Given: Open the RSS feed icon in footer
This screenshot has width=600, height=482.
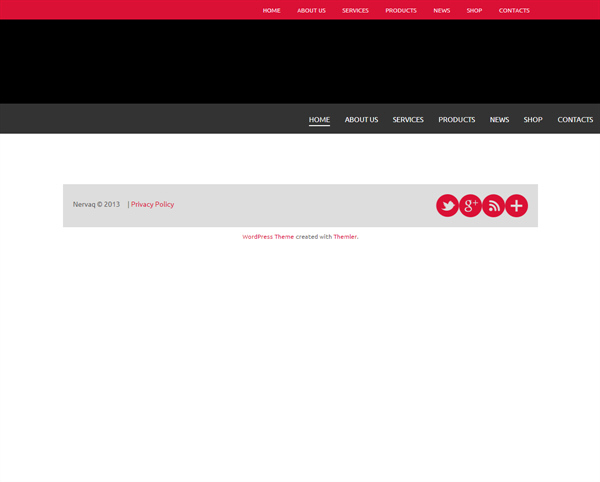Looking at the screenshot, I should [x=494, y=206].
